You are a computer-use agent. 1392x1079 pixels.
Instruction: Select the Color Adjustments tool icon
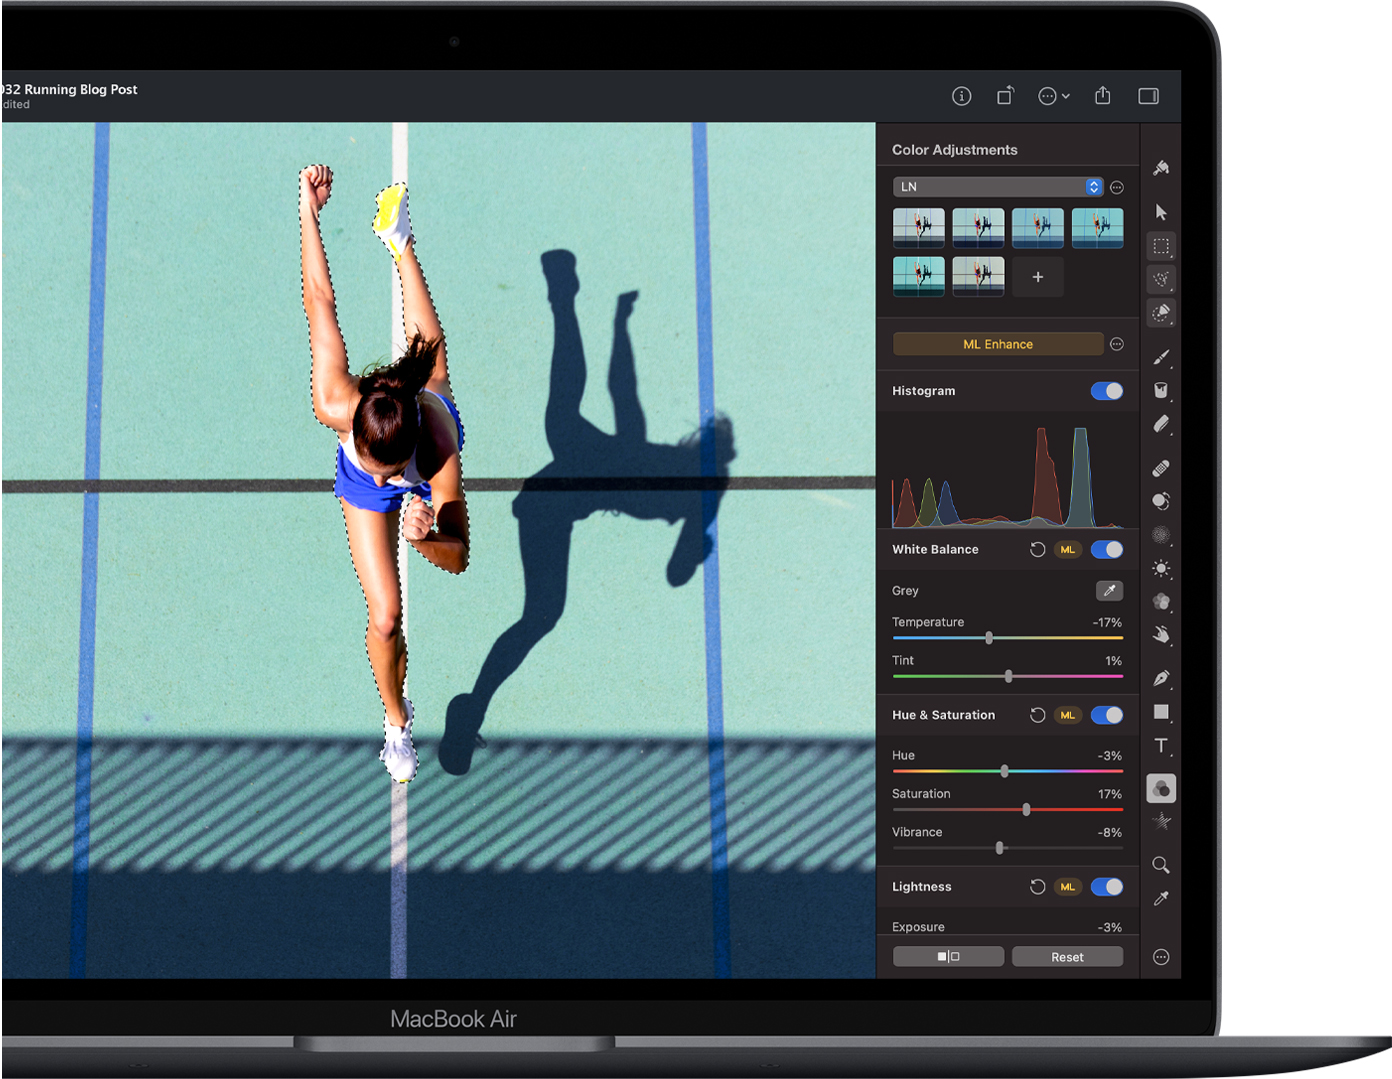(x=1161, y=789)
